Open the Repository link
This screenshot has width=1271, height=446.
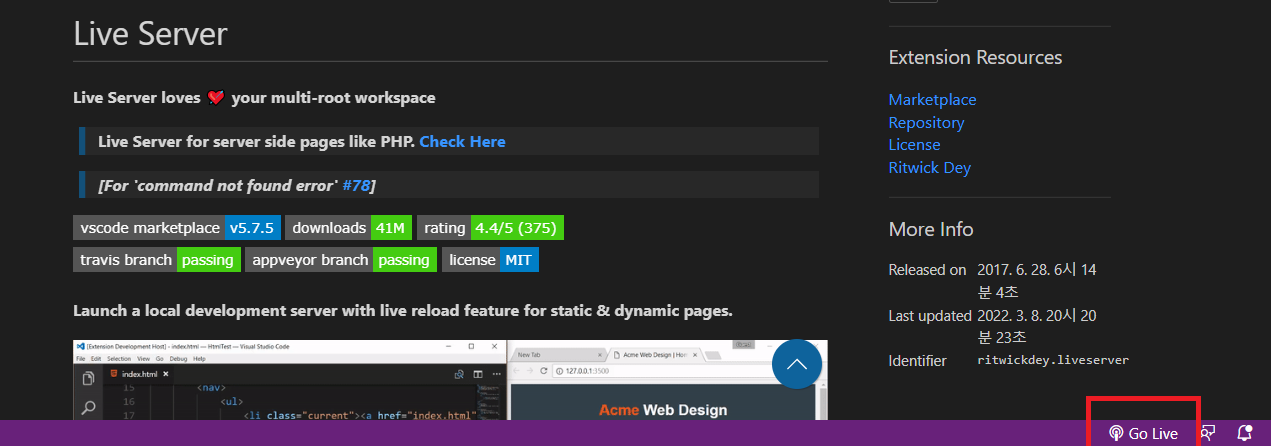926,122
